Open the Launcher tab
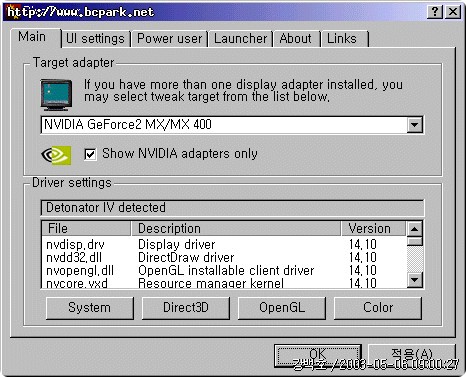The width and height of the screenshot is (466, 377). [x=240, y=39]
